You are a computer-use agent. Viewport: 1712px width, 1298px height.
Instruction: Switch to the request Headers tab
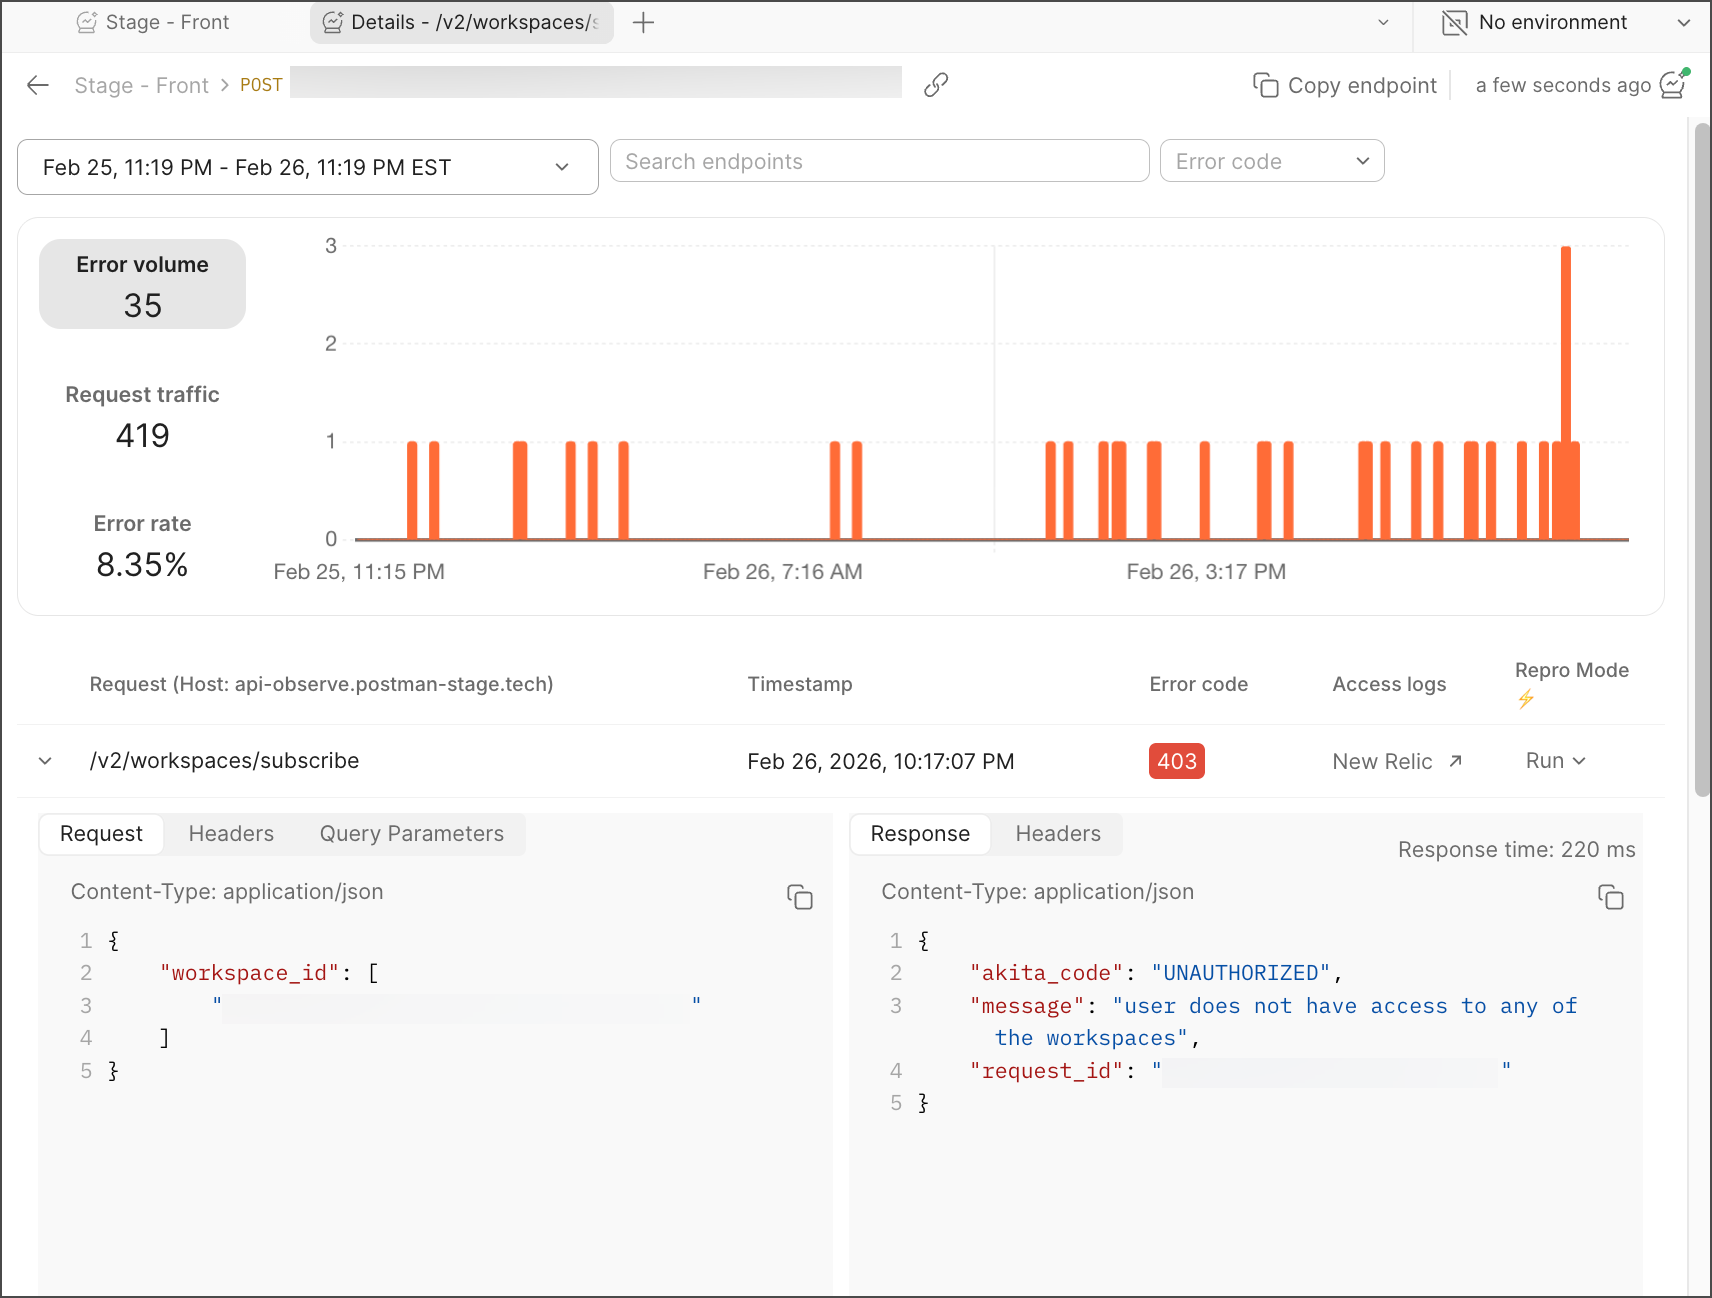tap(231, 834)
